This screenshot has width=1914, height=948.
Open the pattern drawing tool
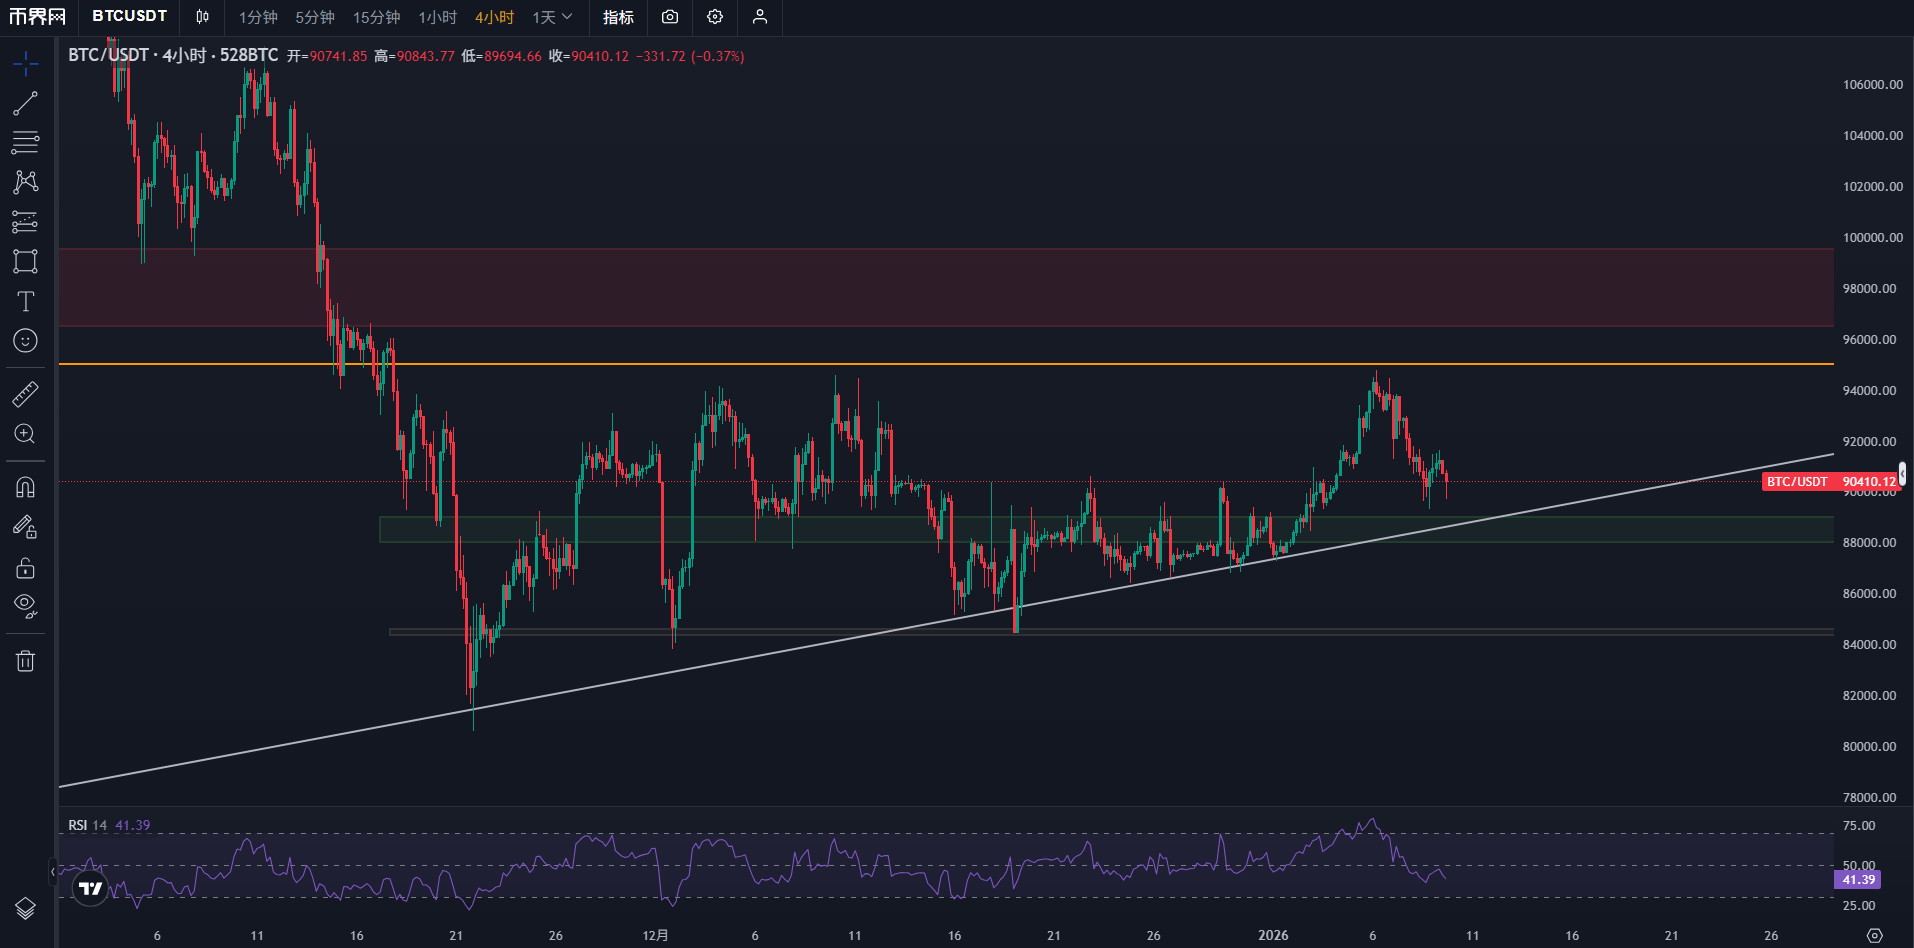point(25,182)
